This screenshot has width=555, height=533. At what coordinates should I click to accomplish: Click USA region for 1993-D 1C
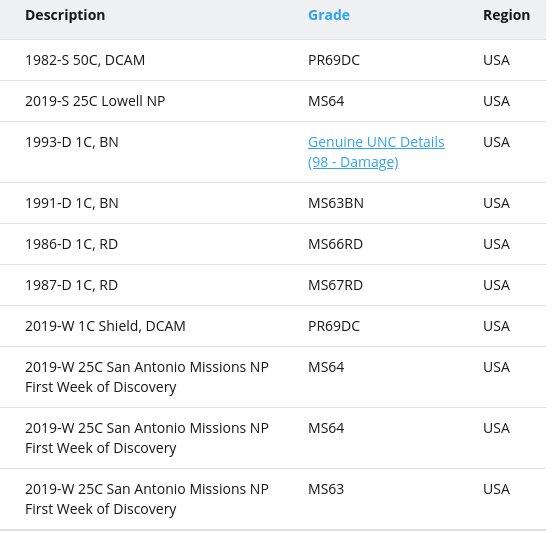[496, 142]
